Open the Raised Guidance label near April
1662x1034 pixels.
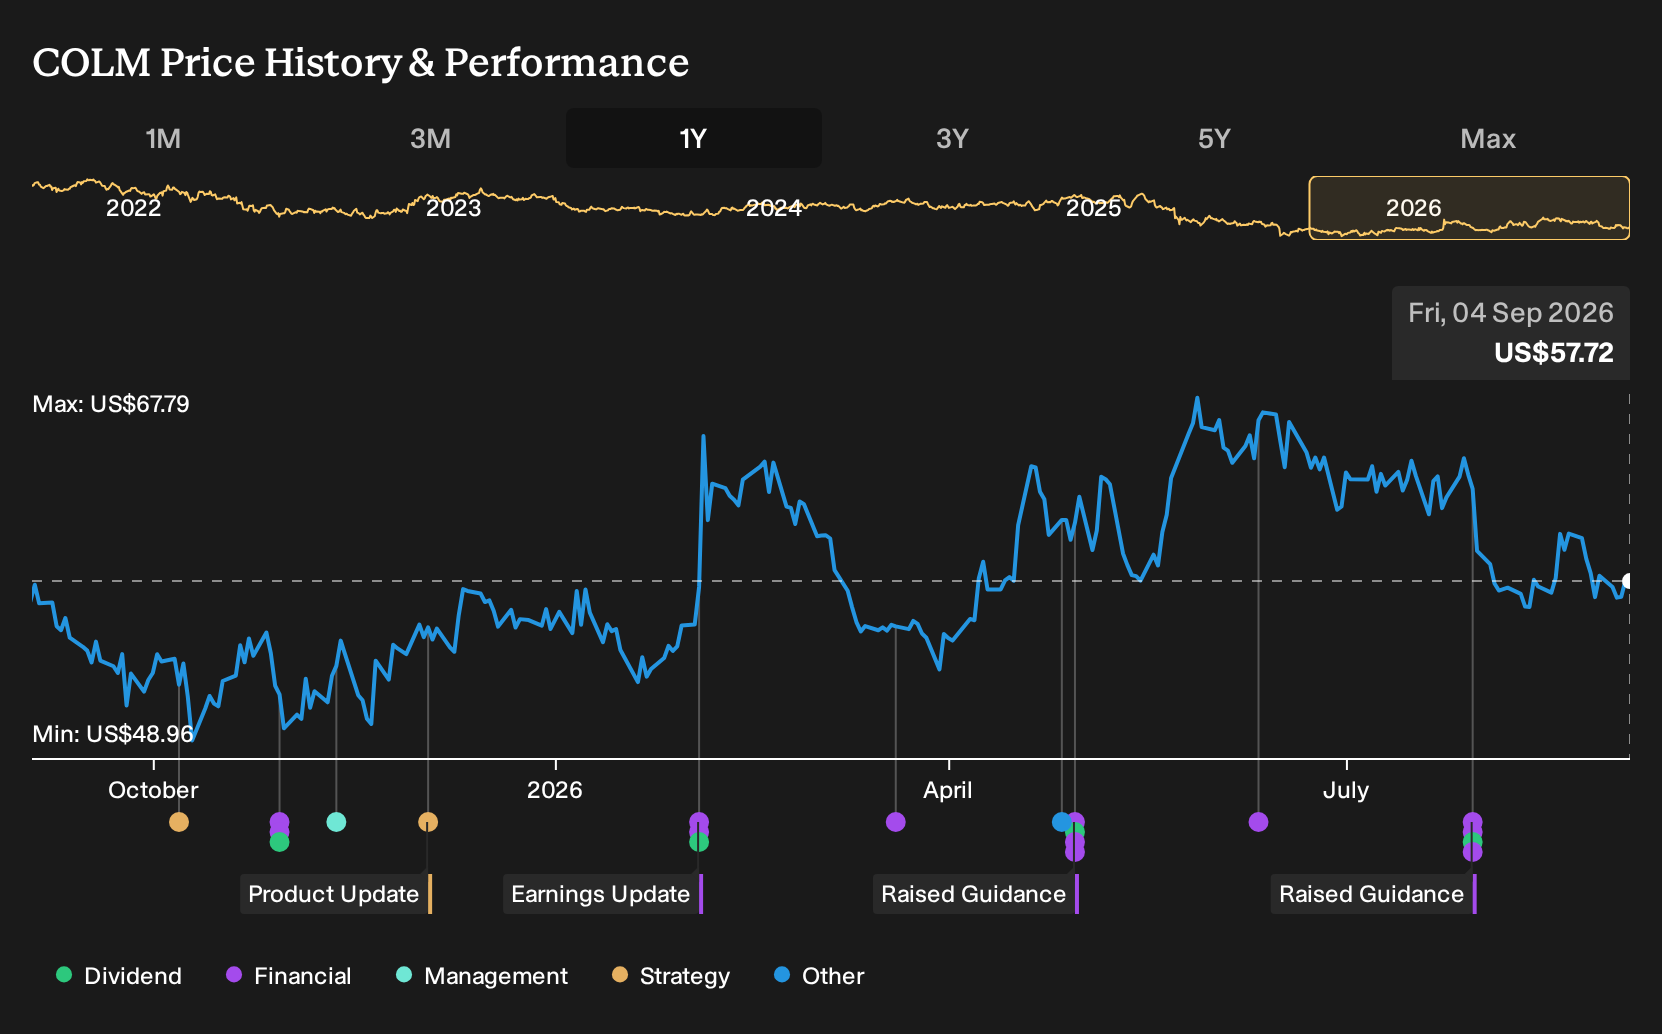pyautogui.click(x=976, y=894)
